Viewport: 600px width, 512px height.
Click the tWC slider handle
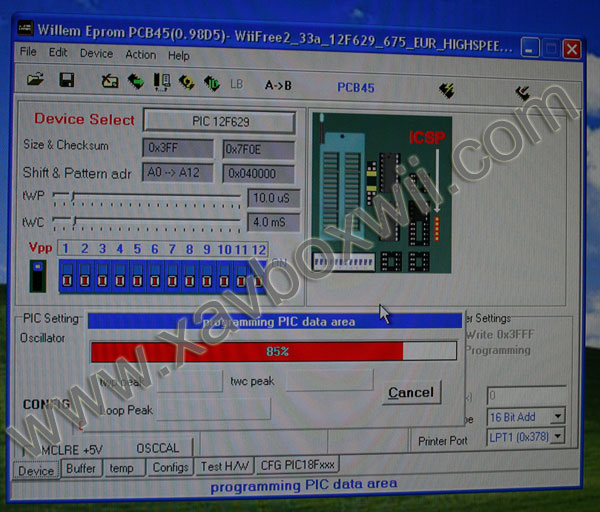pyautogui.click(x=75, y=220)
